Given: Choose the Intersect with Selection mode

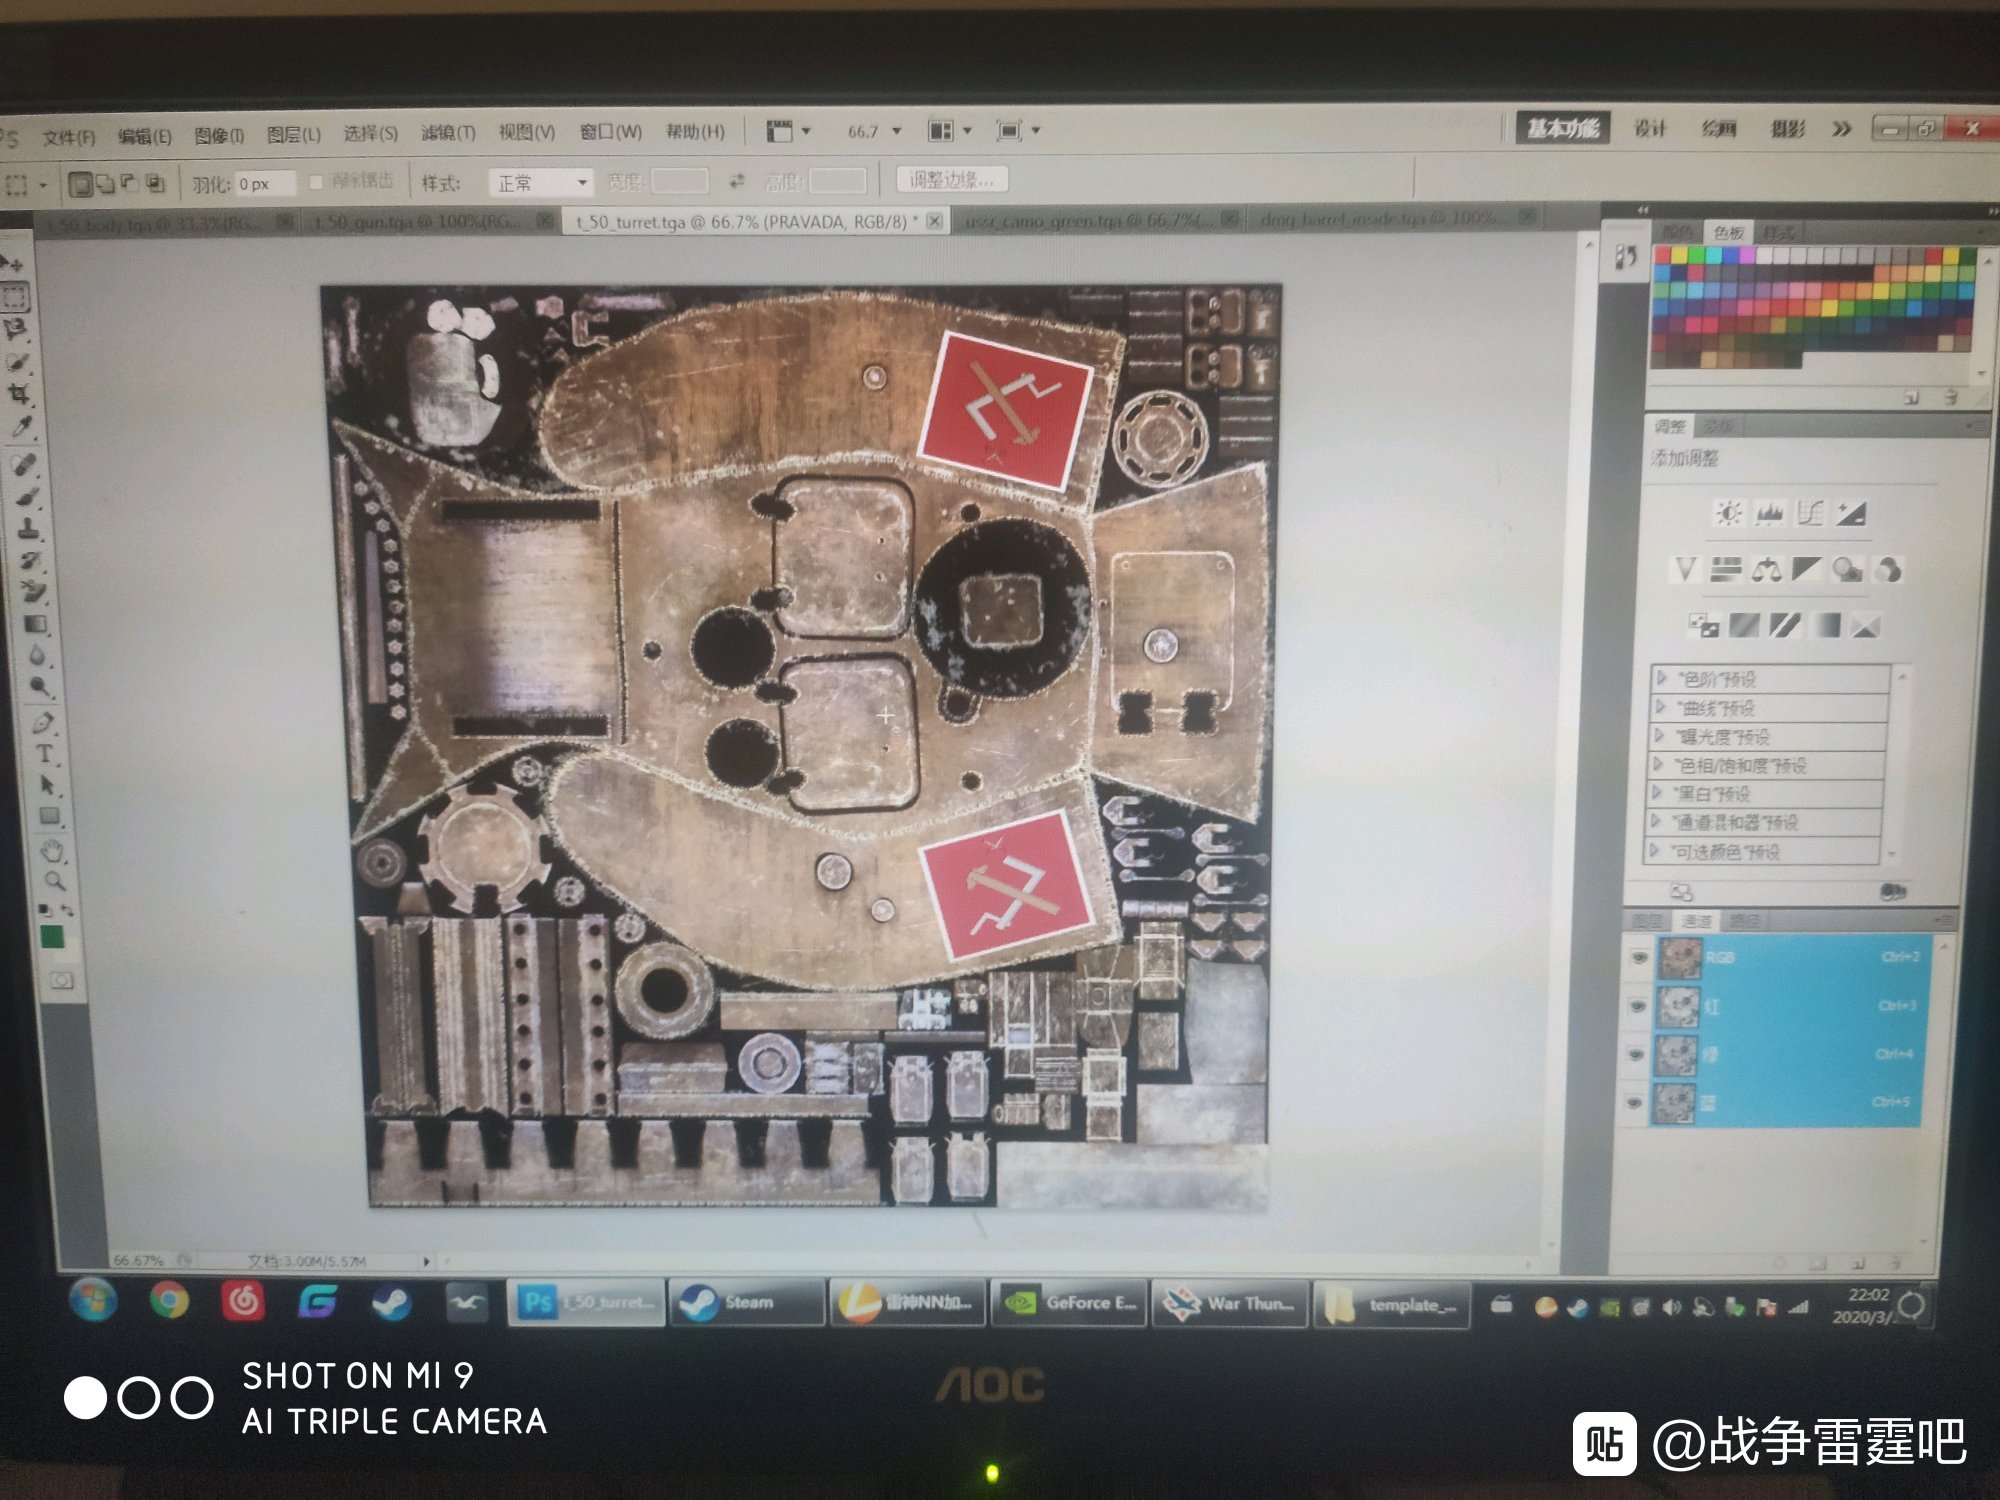Looking at the screenshot, I should coord(155,183).
